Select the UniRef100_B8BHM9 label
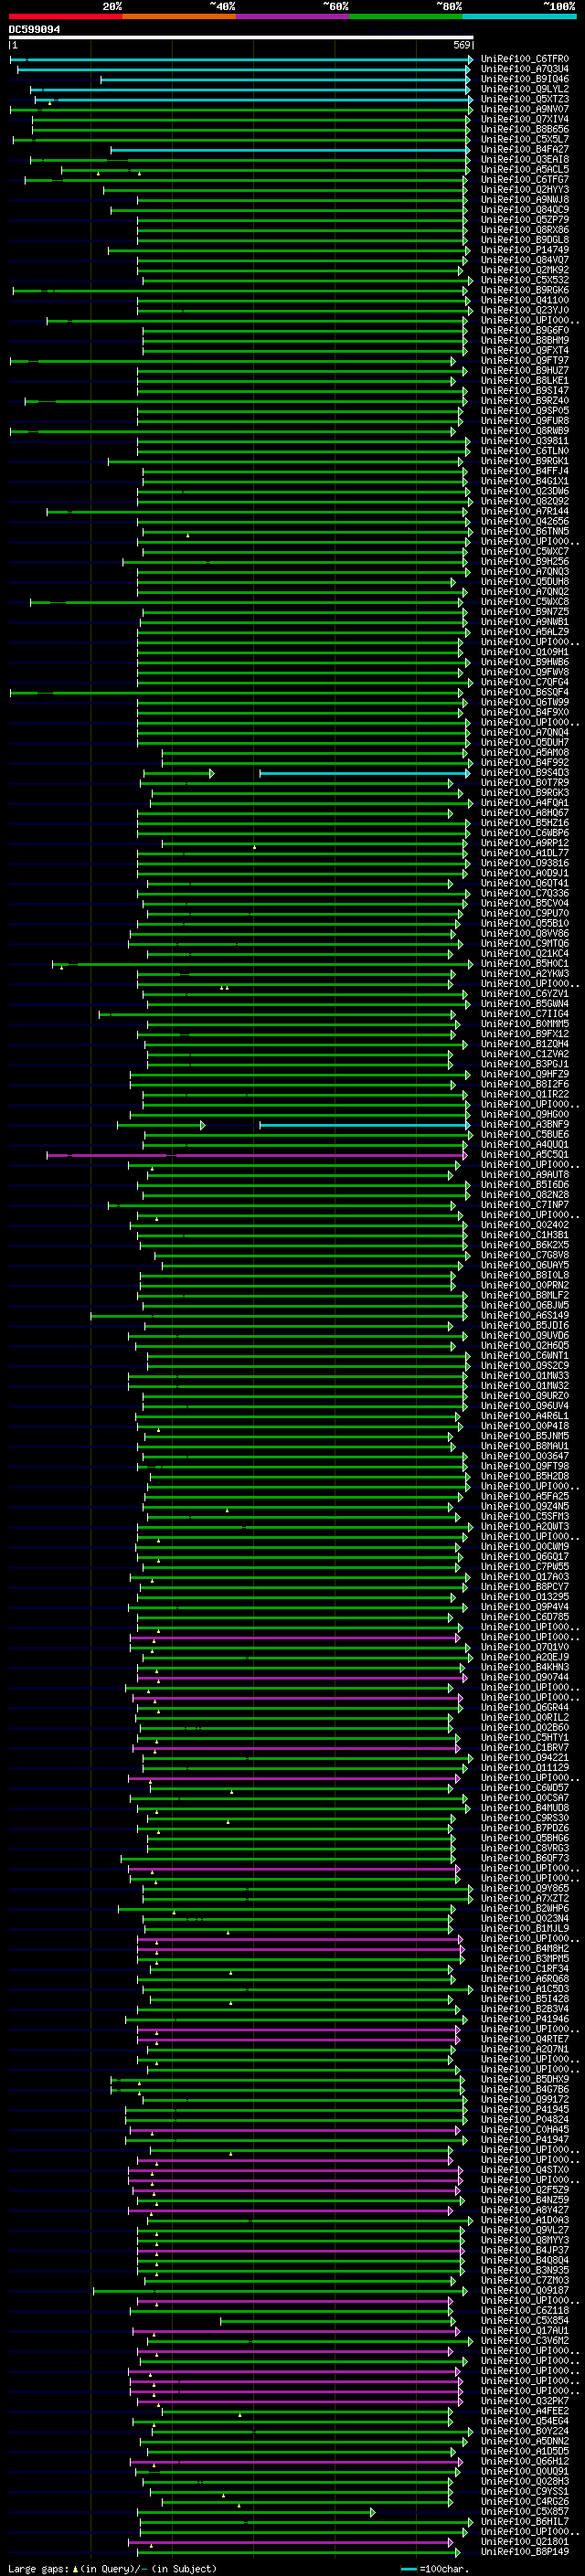Image resolution: width=585 pixels, height=2576 pixels. [x=524, y=340]
